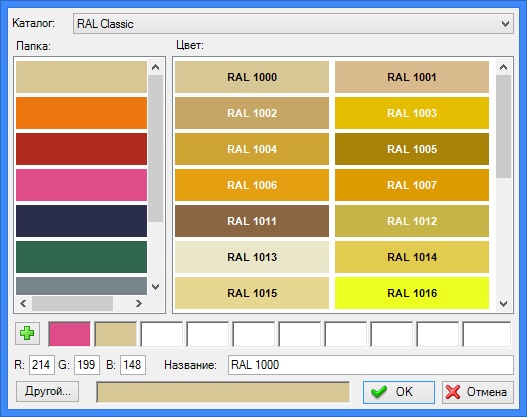Select the pink folder swatch
This screenshot has width=527, height=417.
[x=81, y=185]
